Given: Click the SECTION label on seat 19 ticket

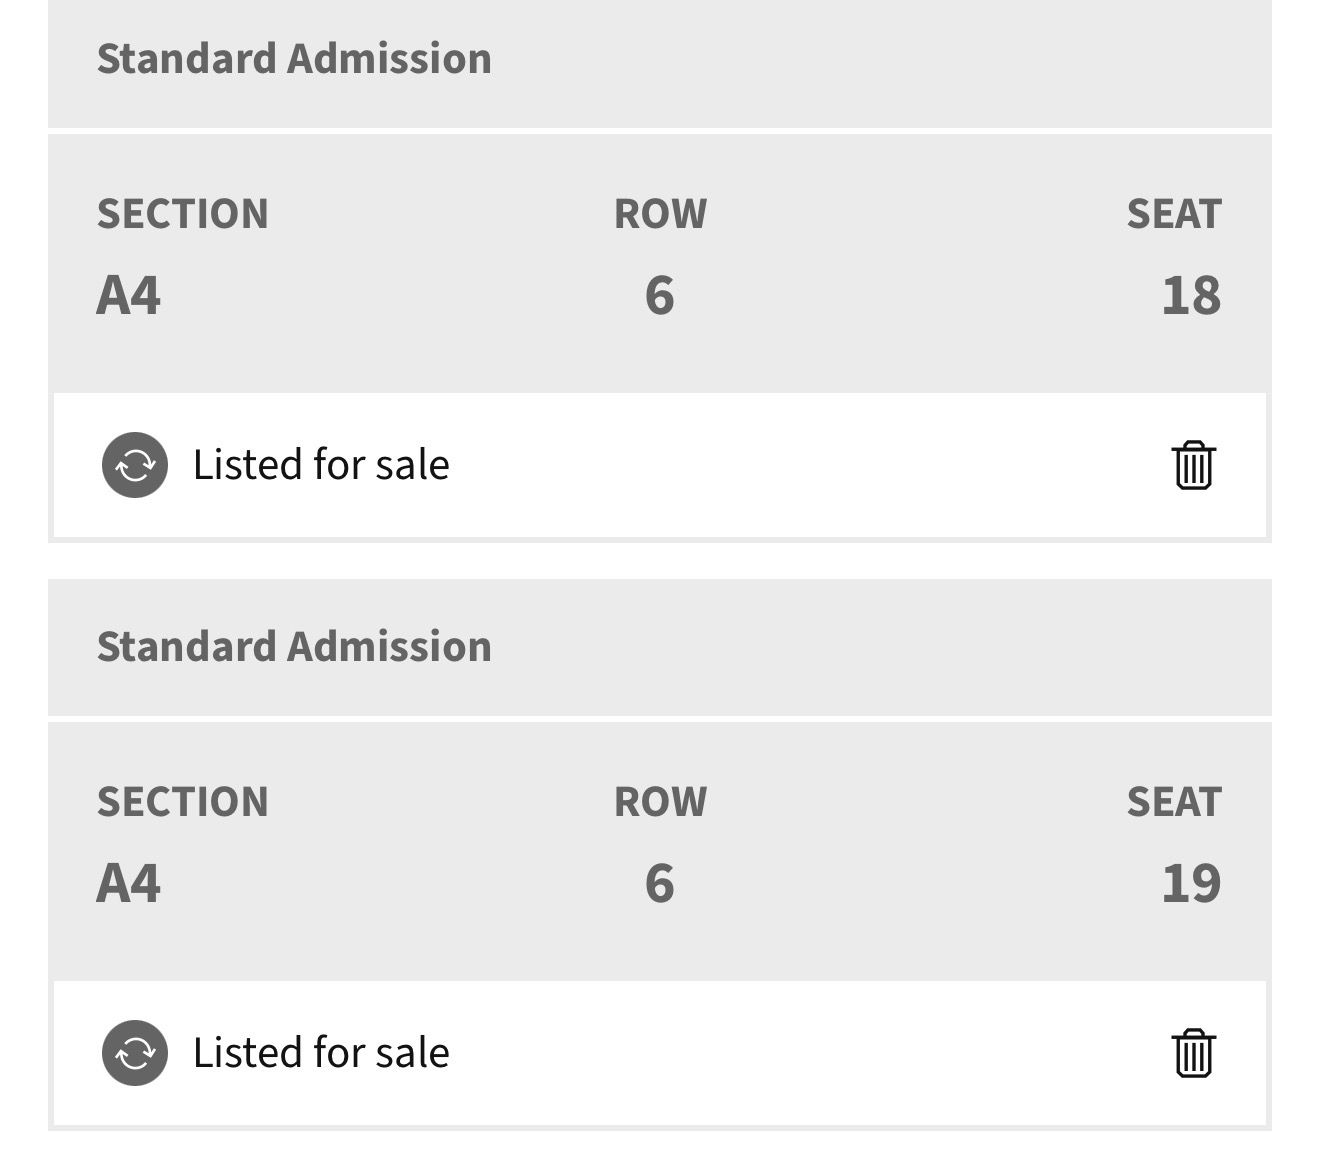Looking at the screenshot, I should [182, 802].
